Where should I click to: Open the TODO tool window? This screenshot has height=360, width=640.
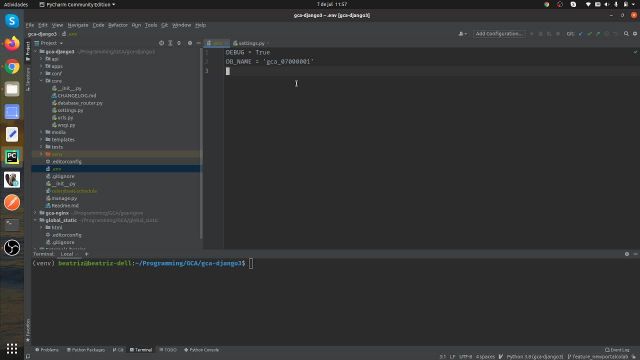169,350
